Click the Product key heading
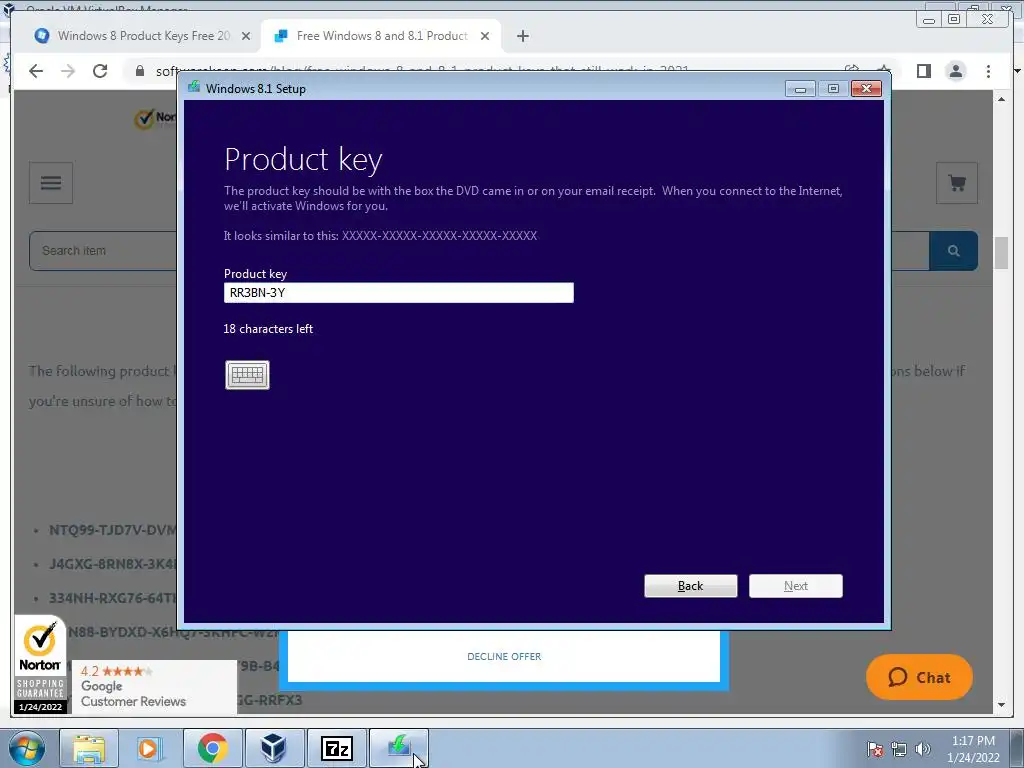Image resolution: width=1024 pixels, height=768 pixels. [303, 159]
